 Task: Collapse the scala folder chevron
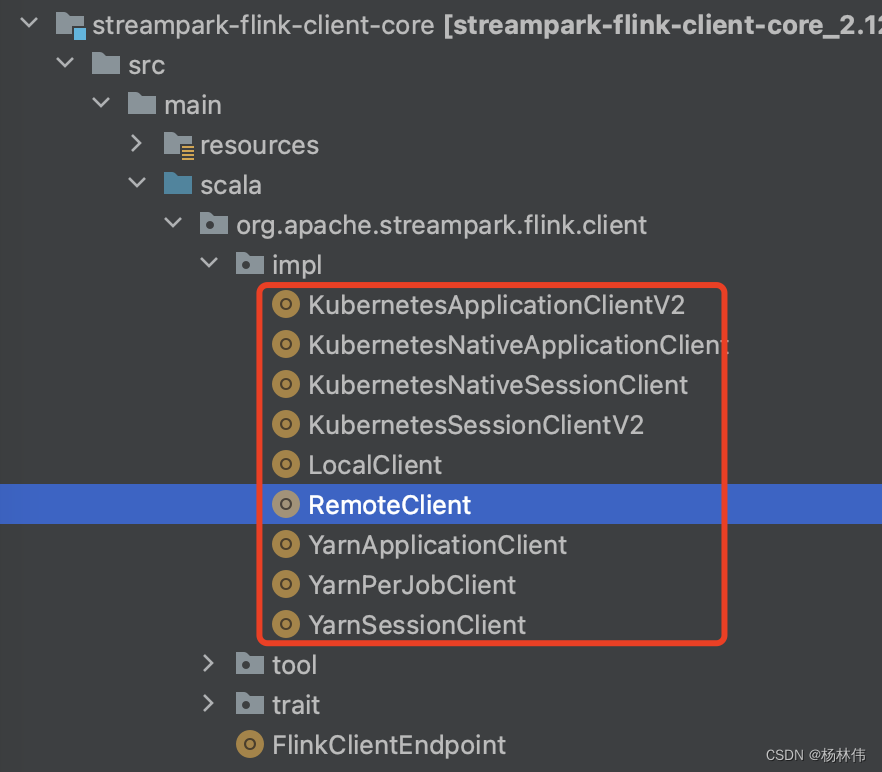(137, 182)
